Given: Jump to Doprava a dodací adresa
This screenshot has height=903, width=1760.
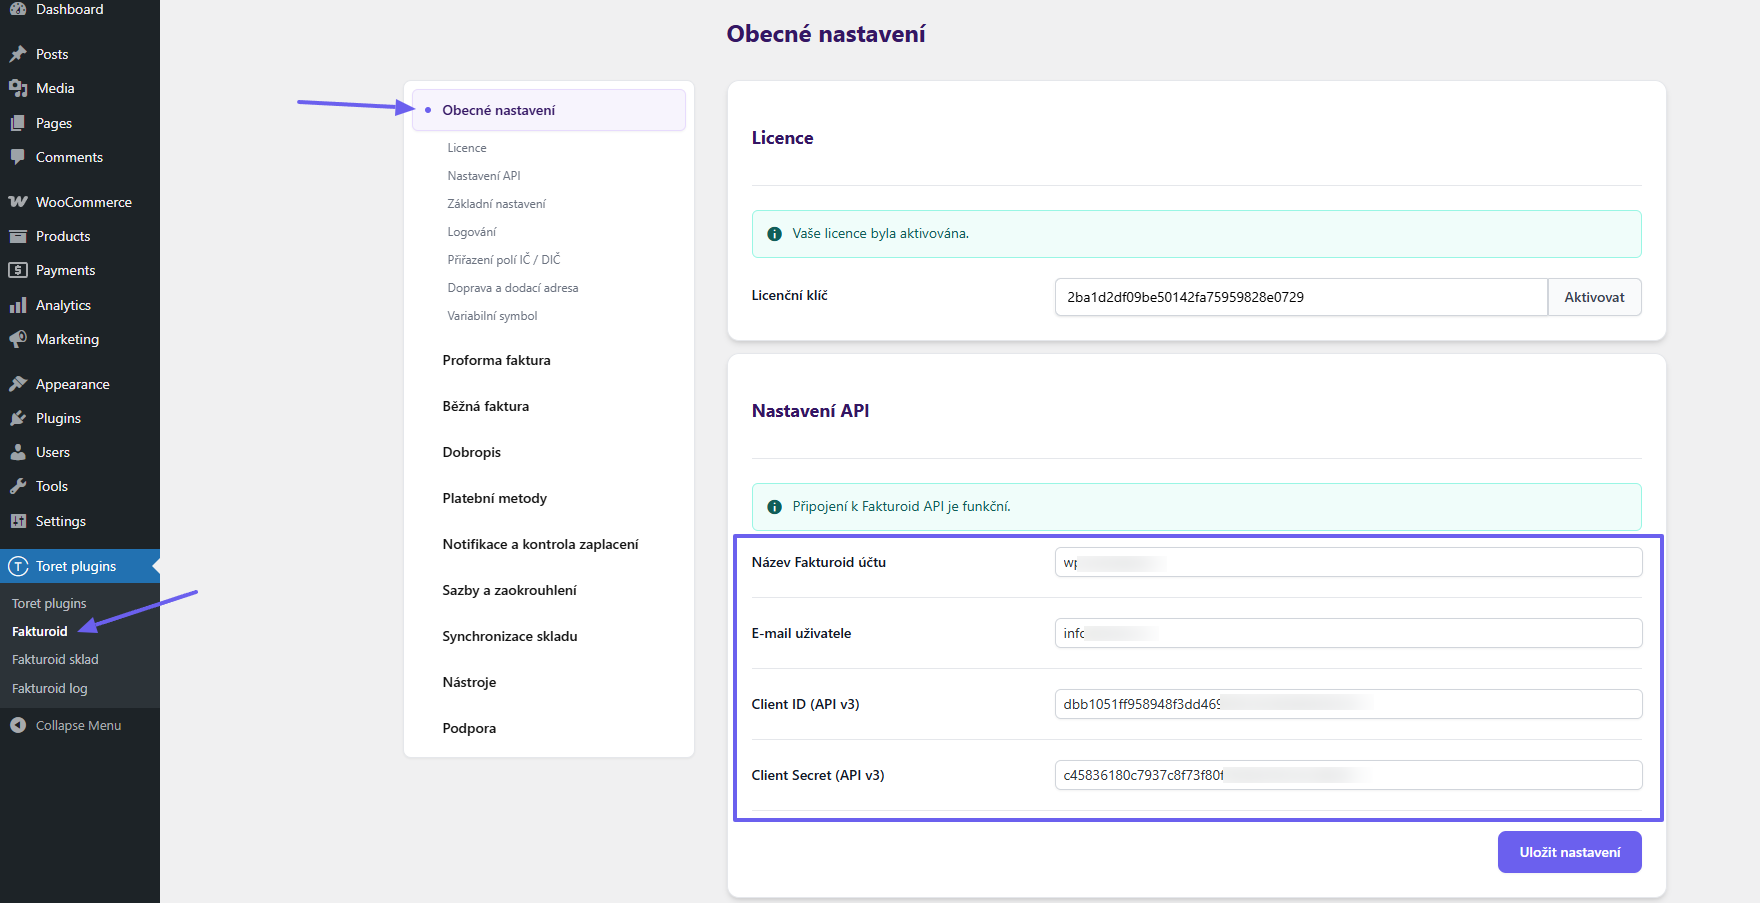Looking at the screenshot, I should tap(513, 288).
